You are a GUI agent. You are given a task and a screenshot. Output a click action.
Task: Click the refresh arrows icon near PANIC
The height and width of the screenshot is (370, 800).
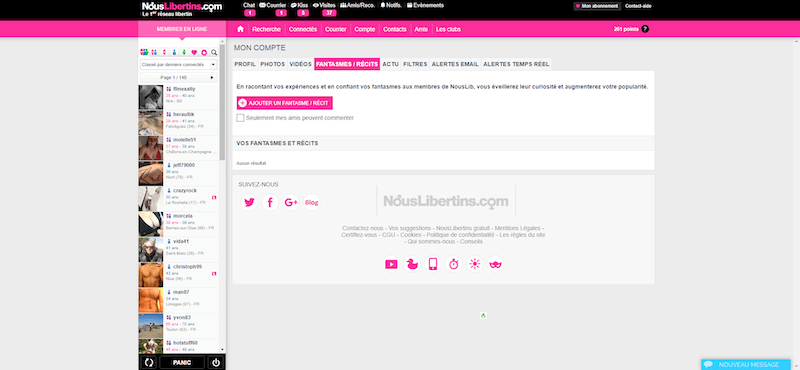pyautogui.click(x=149, y=362)
